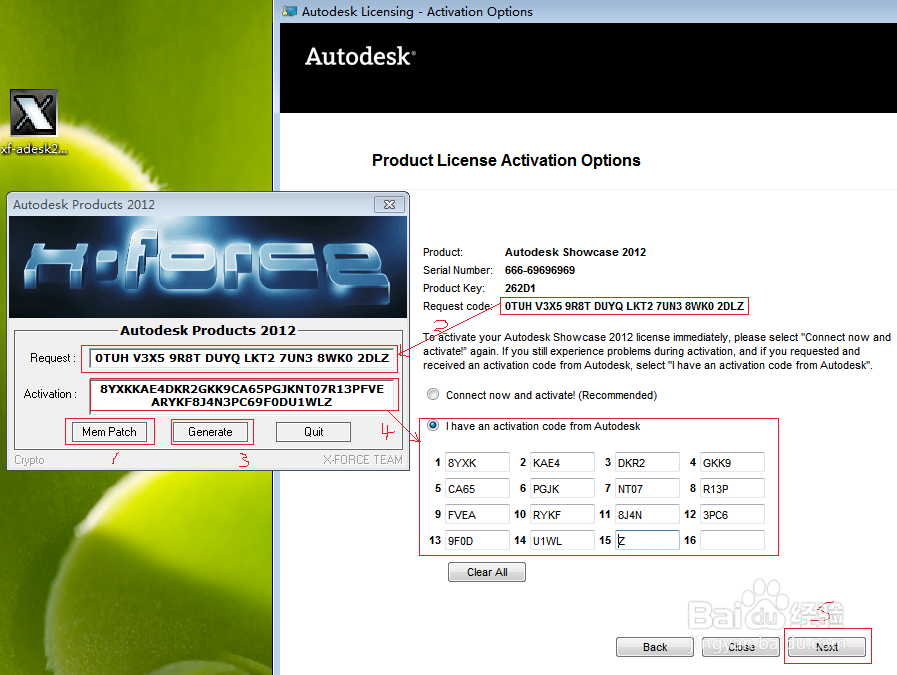The width and height of the screenshot is (897, 675).
Task: Click the product key 262D1
Action: (520, 288)
